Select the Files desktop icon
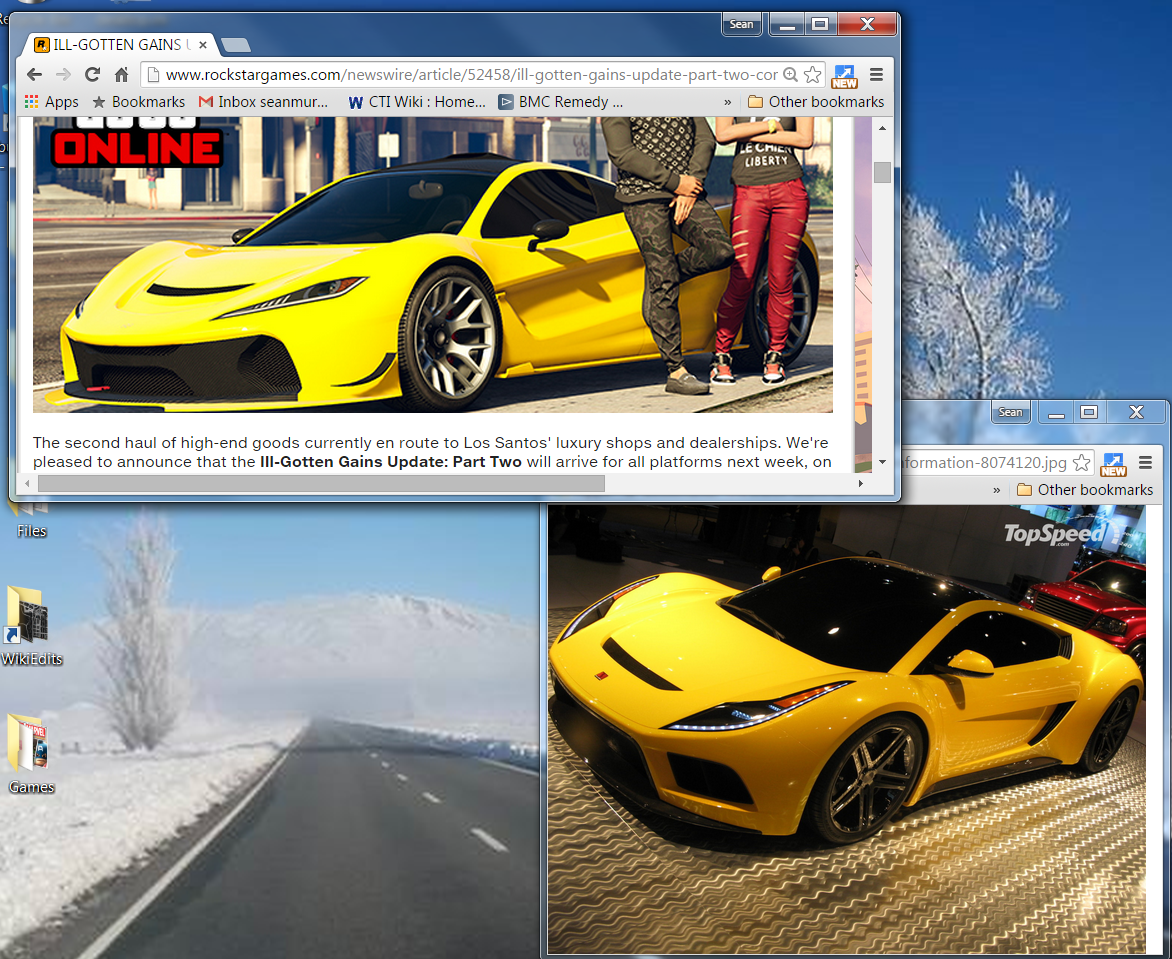Image resolution: width=1172 pixels, height=959 pixels. click(31, 521)
